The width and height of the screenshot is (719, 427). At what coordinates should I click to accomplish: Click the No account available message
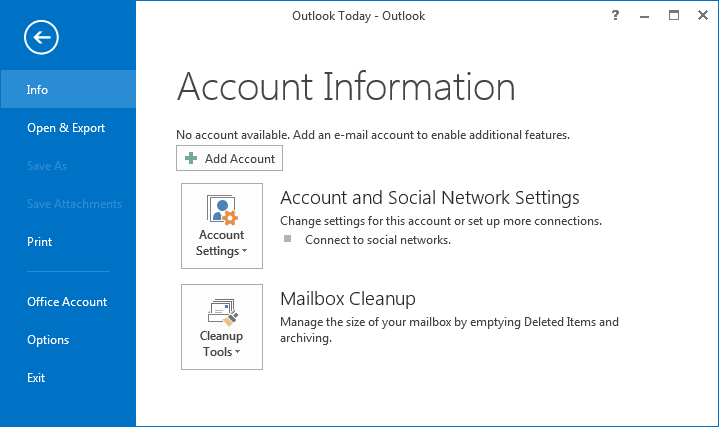coord(373,135)
